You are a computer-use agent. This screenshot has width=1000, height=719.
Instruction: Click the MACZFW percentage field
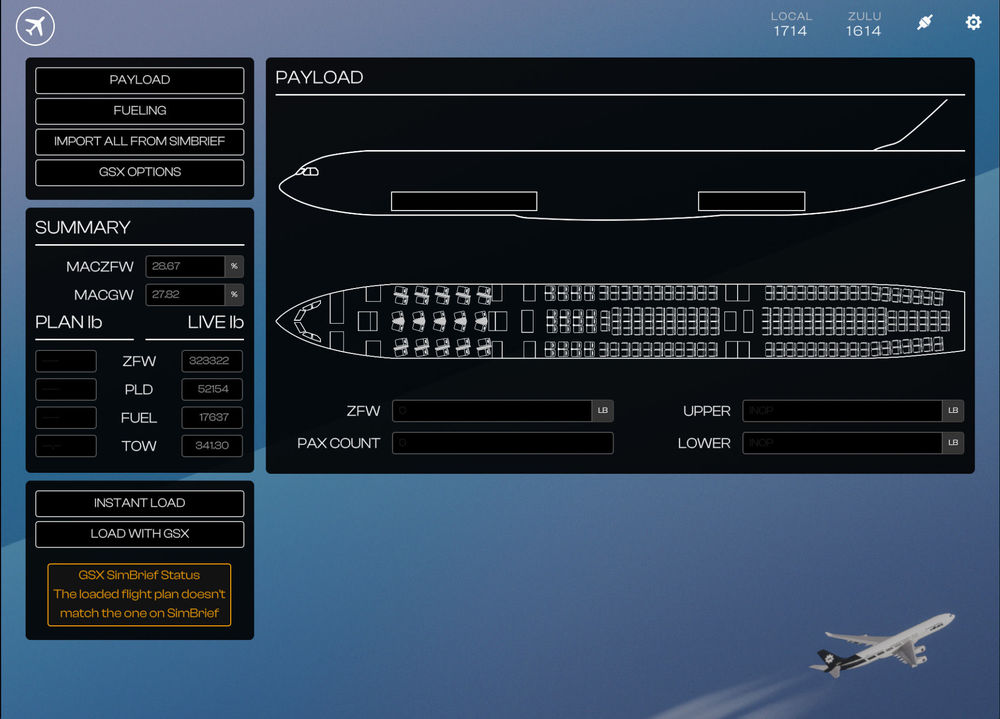tap(185, 267)
